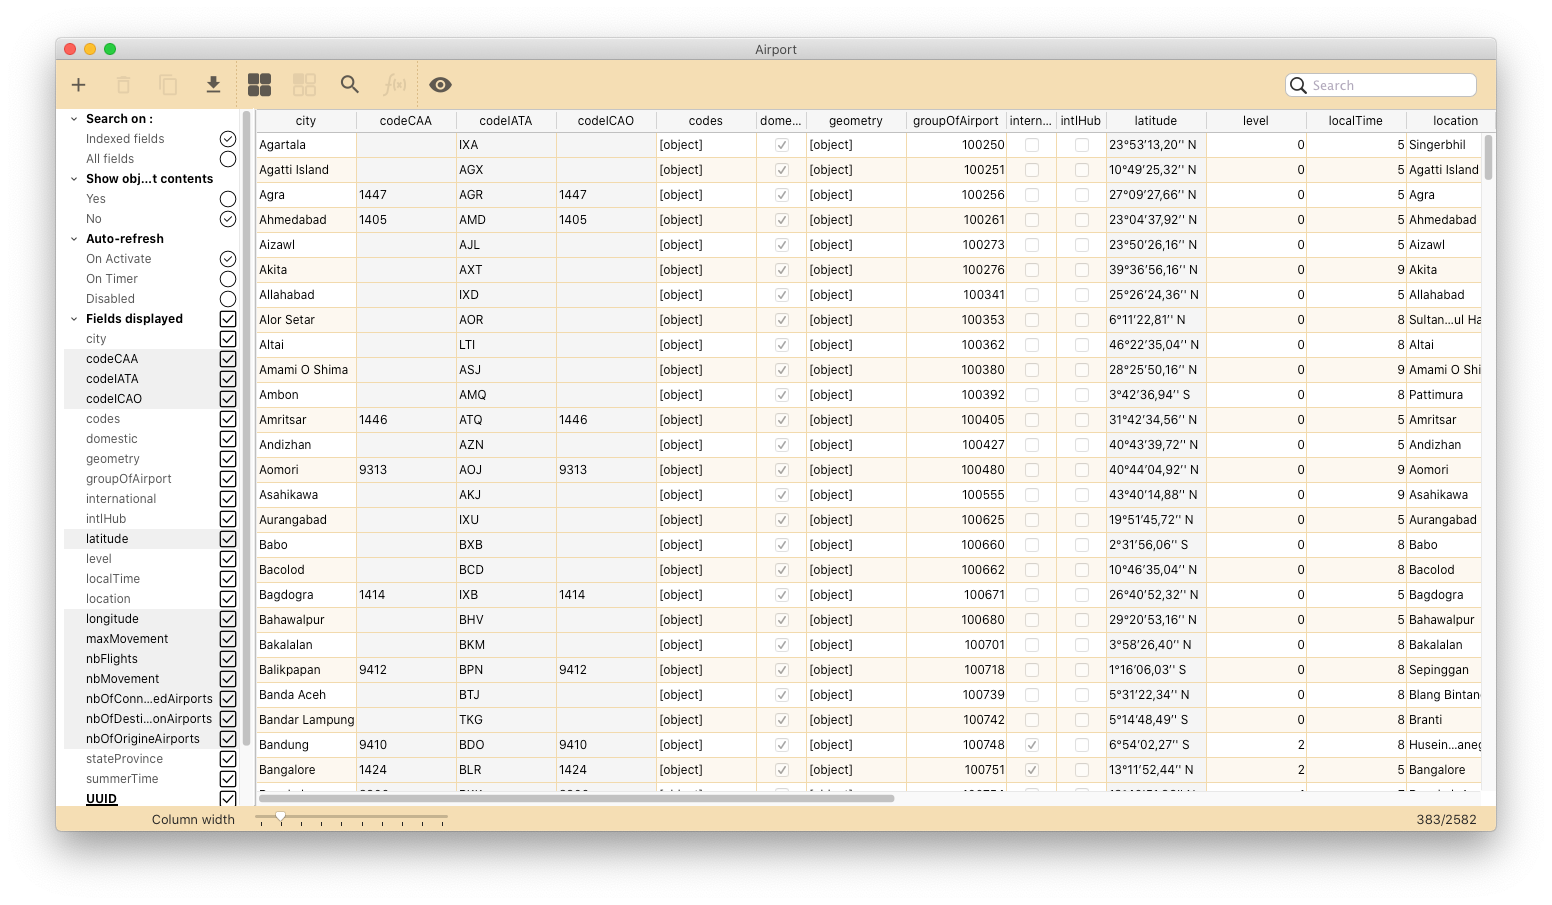Click the 383/2582 record count
The height and width of the screenshot is (905, 1552).
coord(1446,819)
